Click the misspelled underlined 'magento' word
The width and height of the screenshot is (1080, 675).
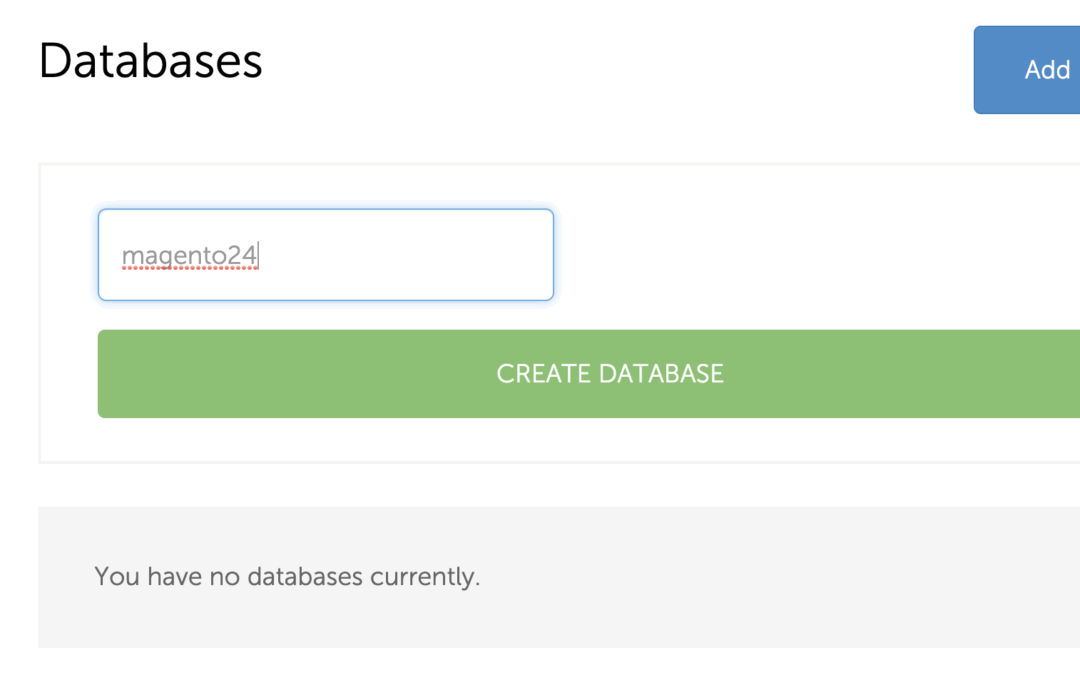[x=173, y=256]
